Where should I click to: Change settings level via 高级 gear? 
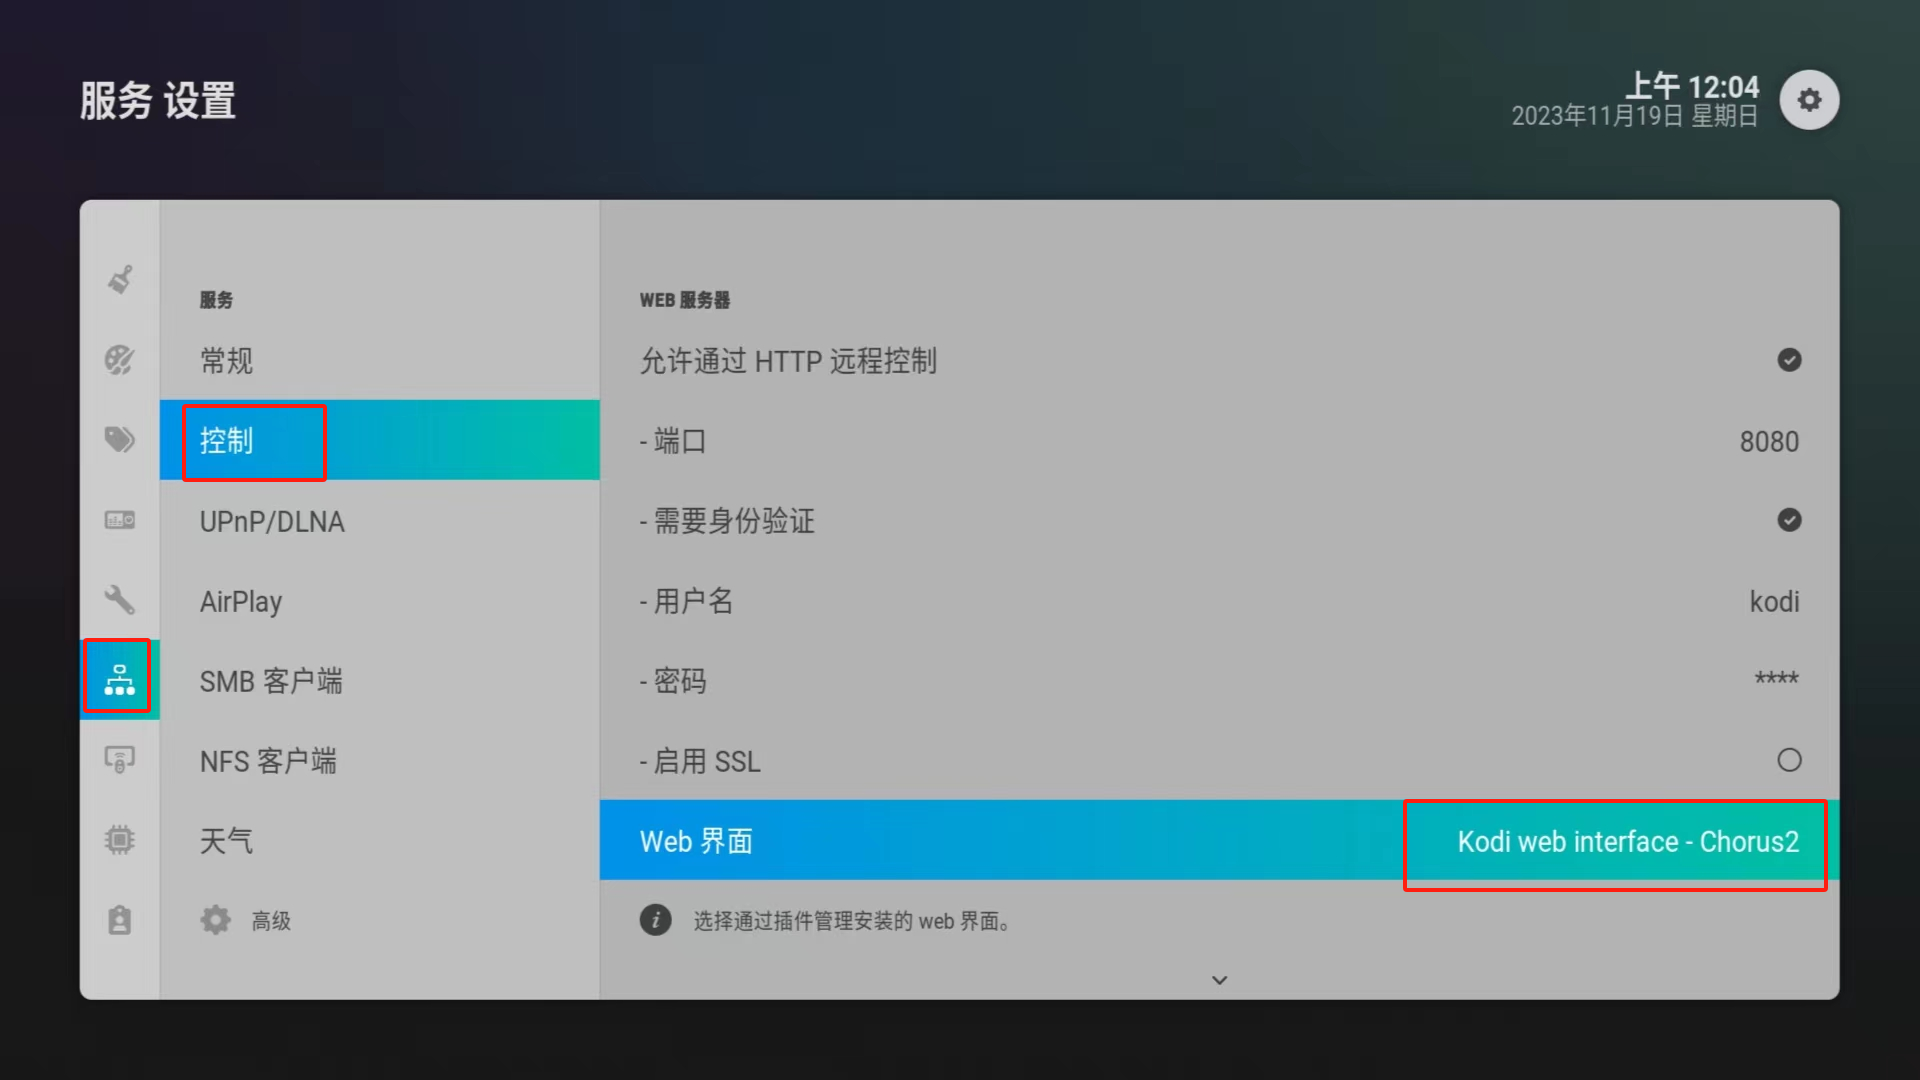pos(245,920)
